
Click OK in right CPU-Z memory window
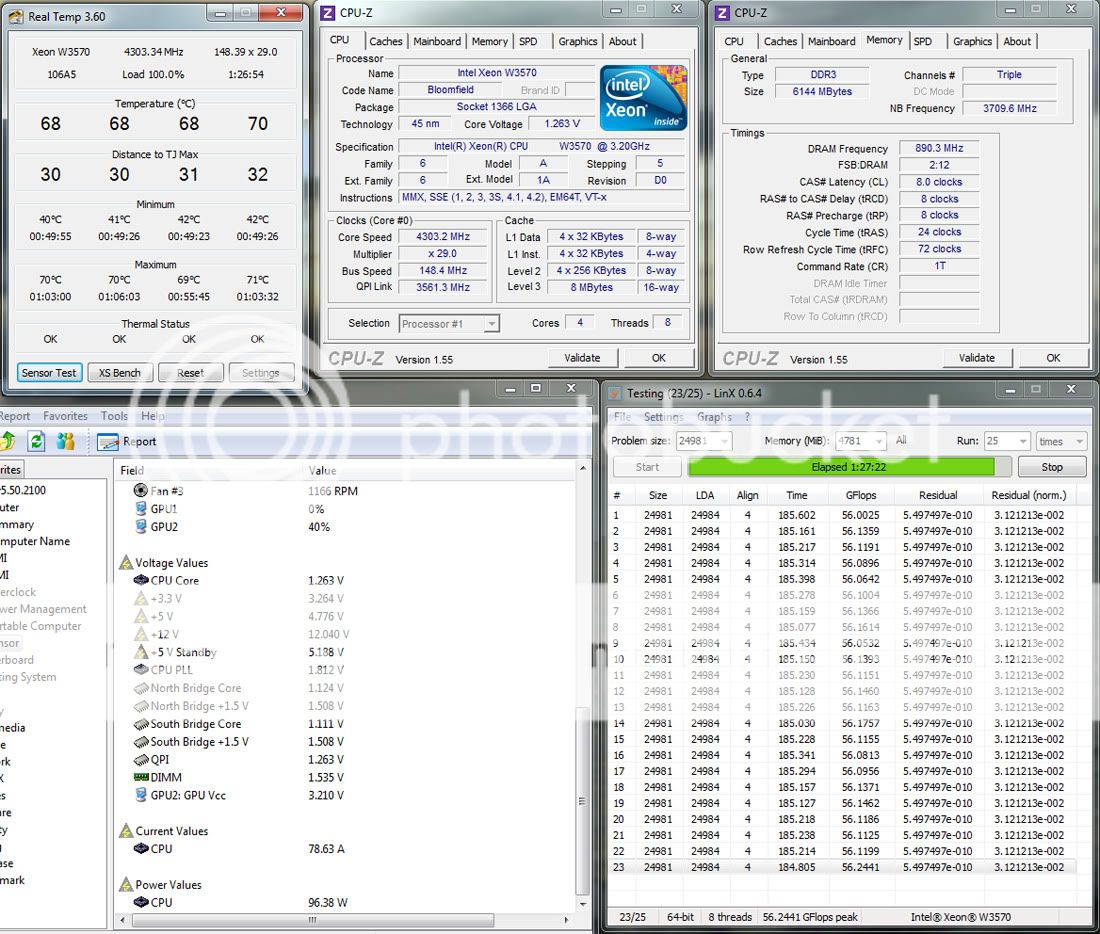[1054, 358]
